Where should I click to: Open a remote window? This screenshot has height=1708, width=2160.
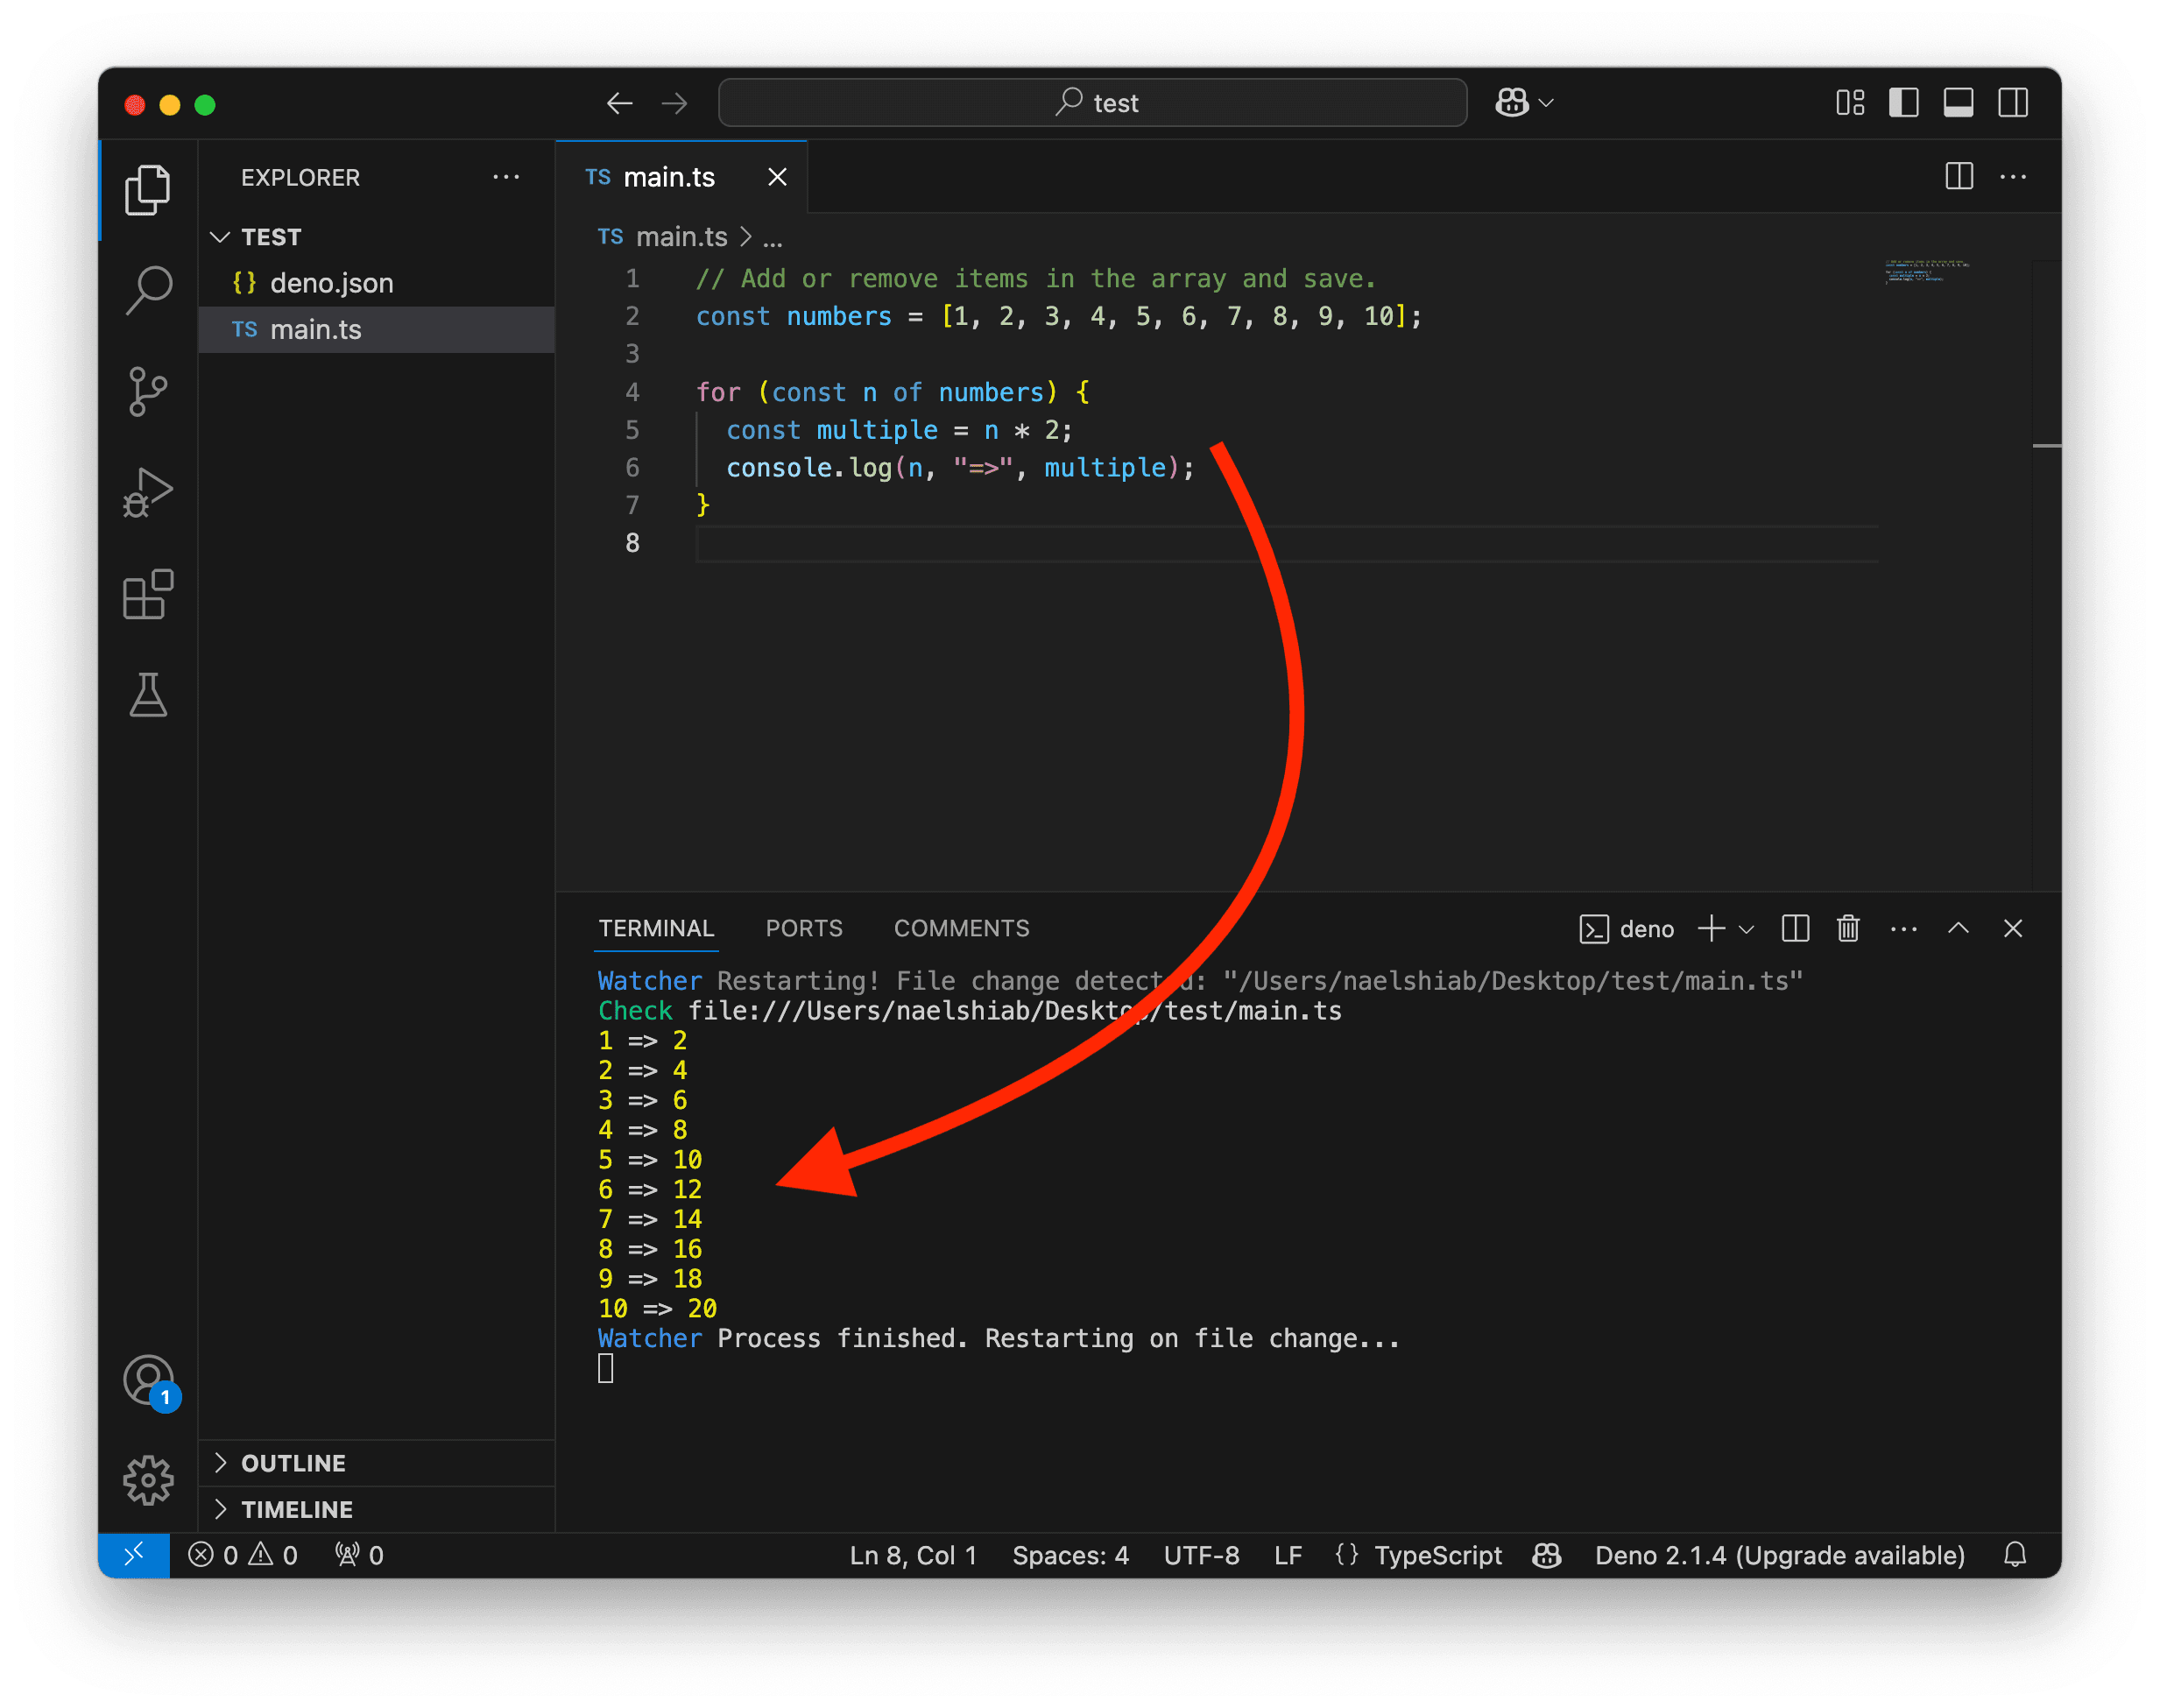pos(134,1554)
